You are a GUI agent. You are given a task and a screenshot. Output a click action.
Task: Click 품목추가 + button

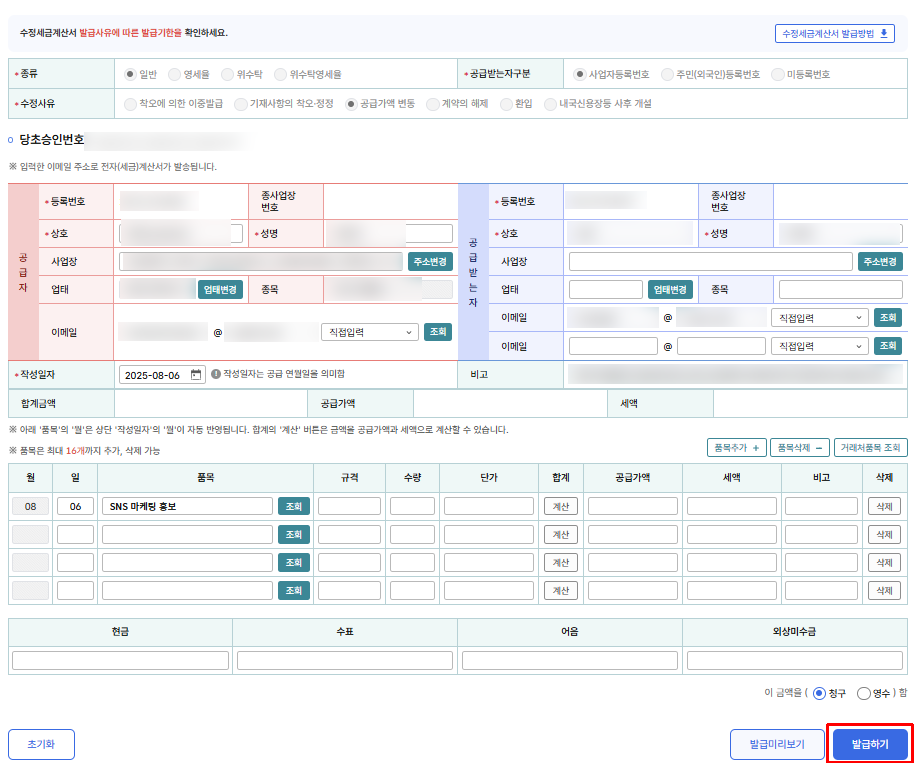(x=736, y=447)
